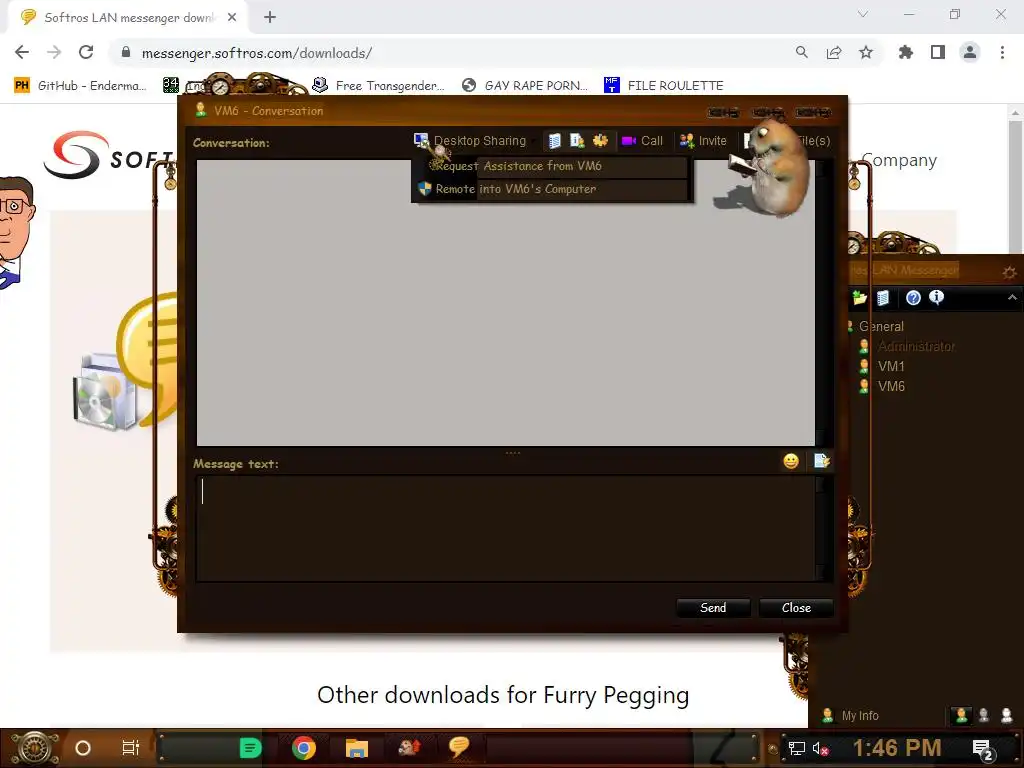1024x768 pixels.
Task: Click the Send button
Action: (x=712, y=607)
